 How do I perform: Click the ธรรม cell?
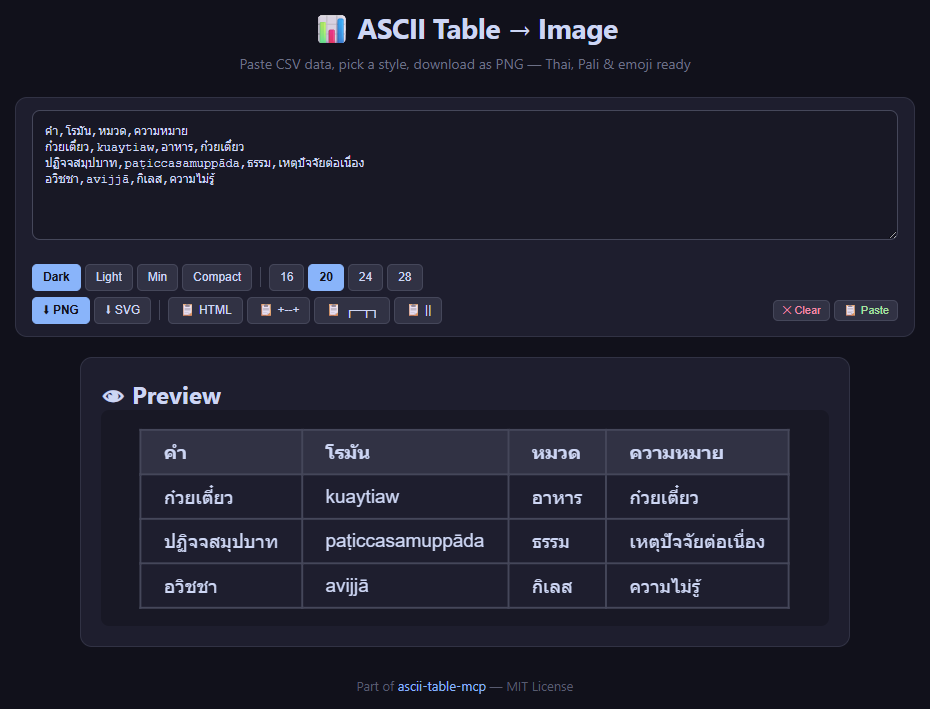[x=557, y=541]
